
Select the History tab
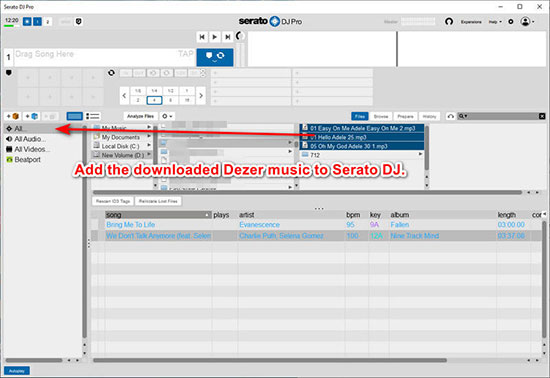(x=429, y=116)
